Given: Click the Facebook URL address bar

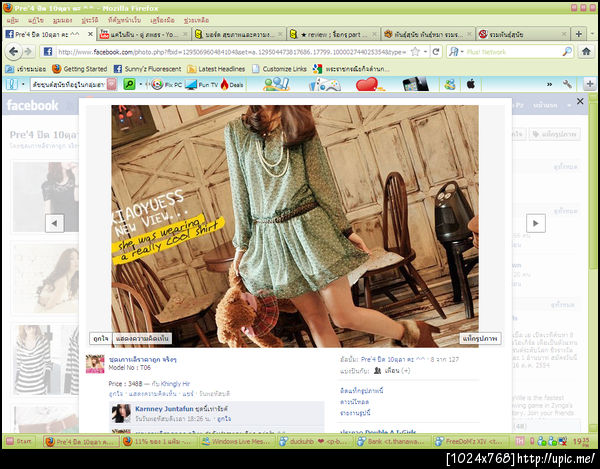Looking at the screenshot, I should coord(231,52).
